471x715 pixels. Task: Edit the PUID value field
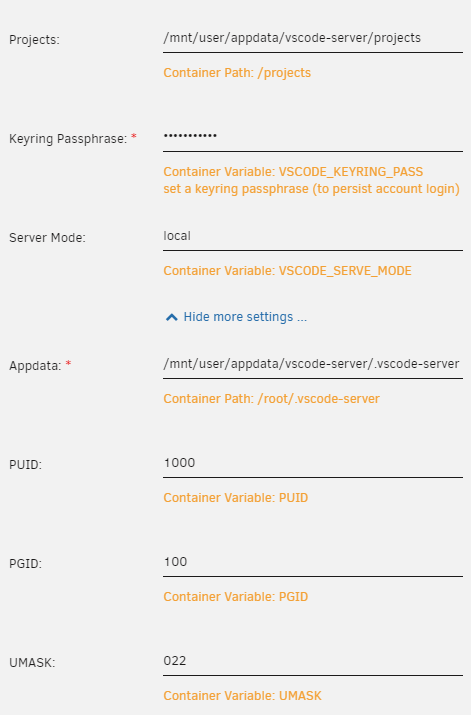(313, 463)
